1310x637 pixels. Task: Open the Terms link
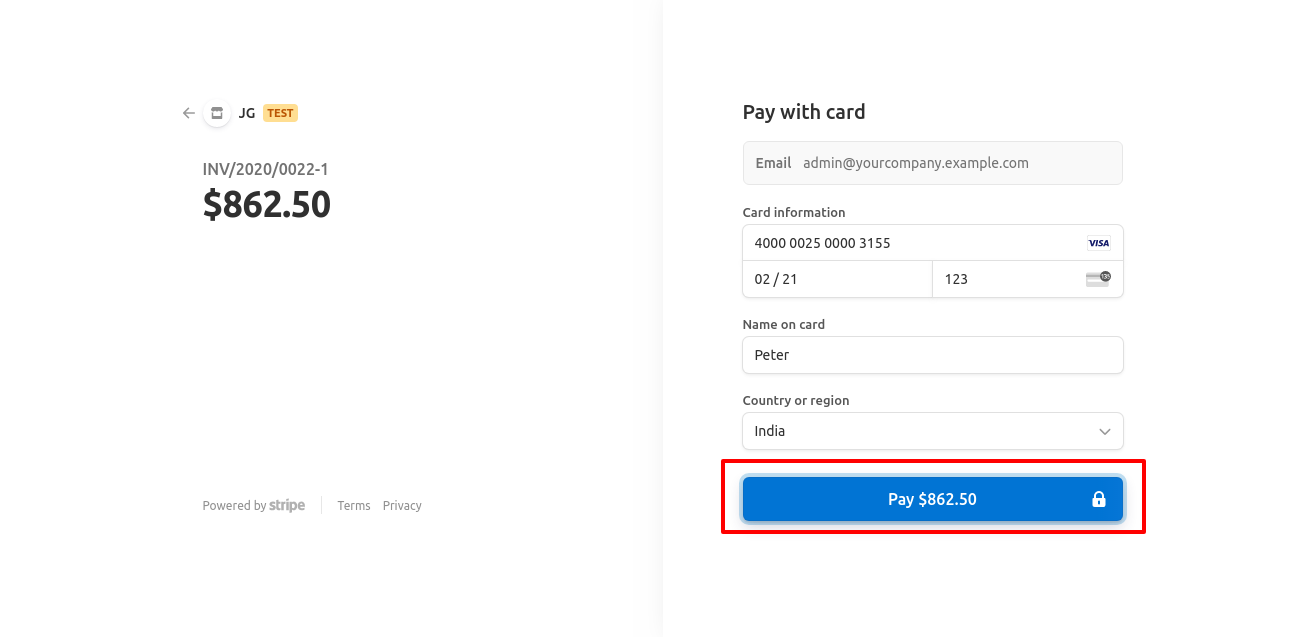(354, 506)
